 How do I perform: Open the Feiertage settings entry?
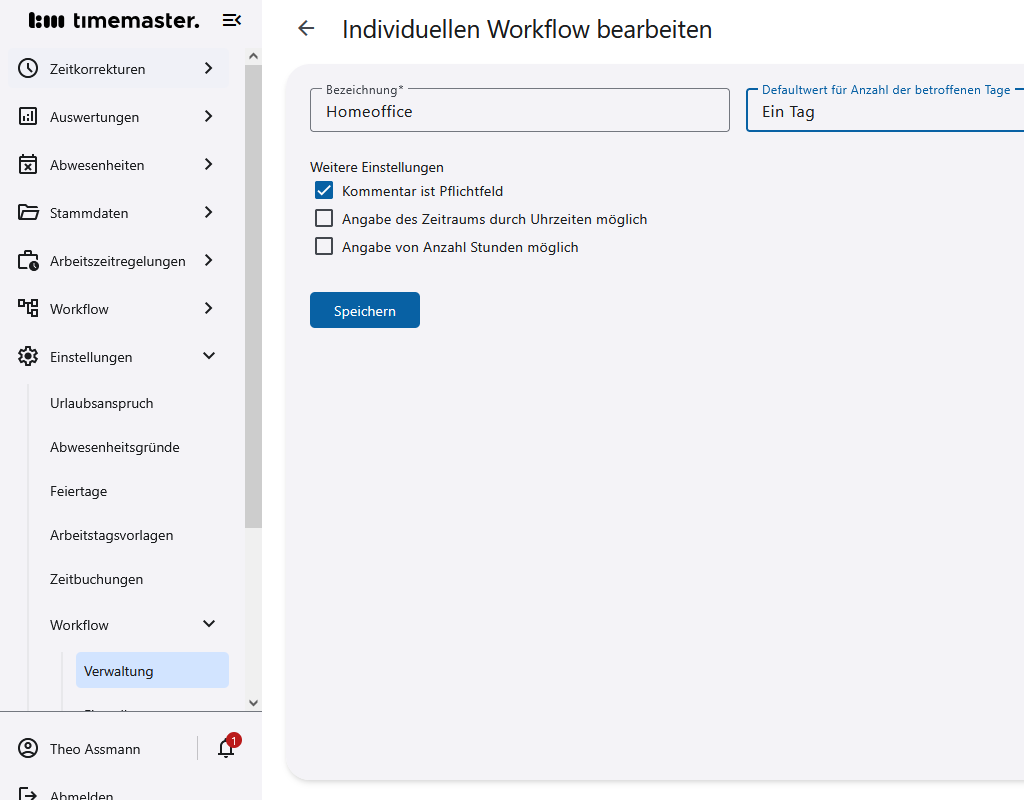point(78,491)
